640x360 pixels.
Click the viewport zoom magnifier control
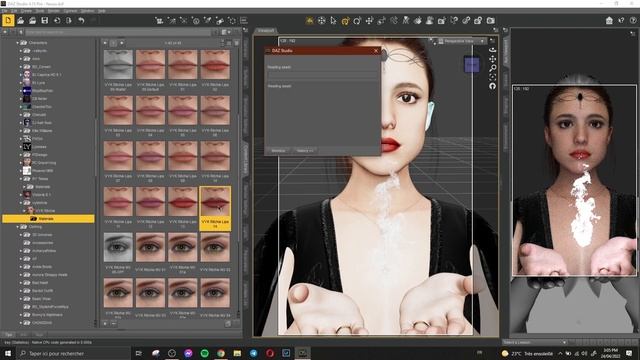[x=493, y=68]
